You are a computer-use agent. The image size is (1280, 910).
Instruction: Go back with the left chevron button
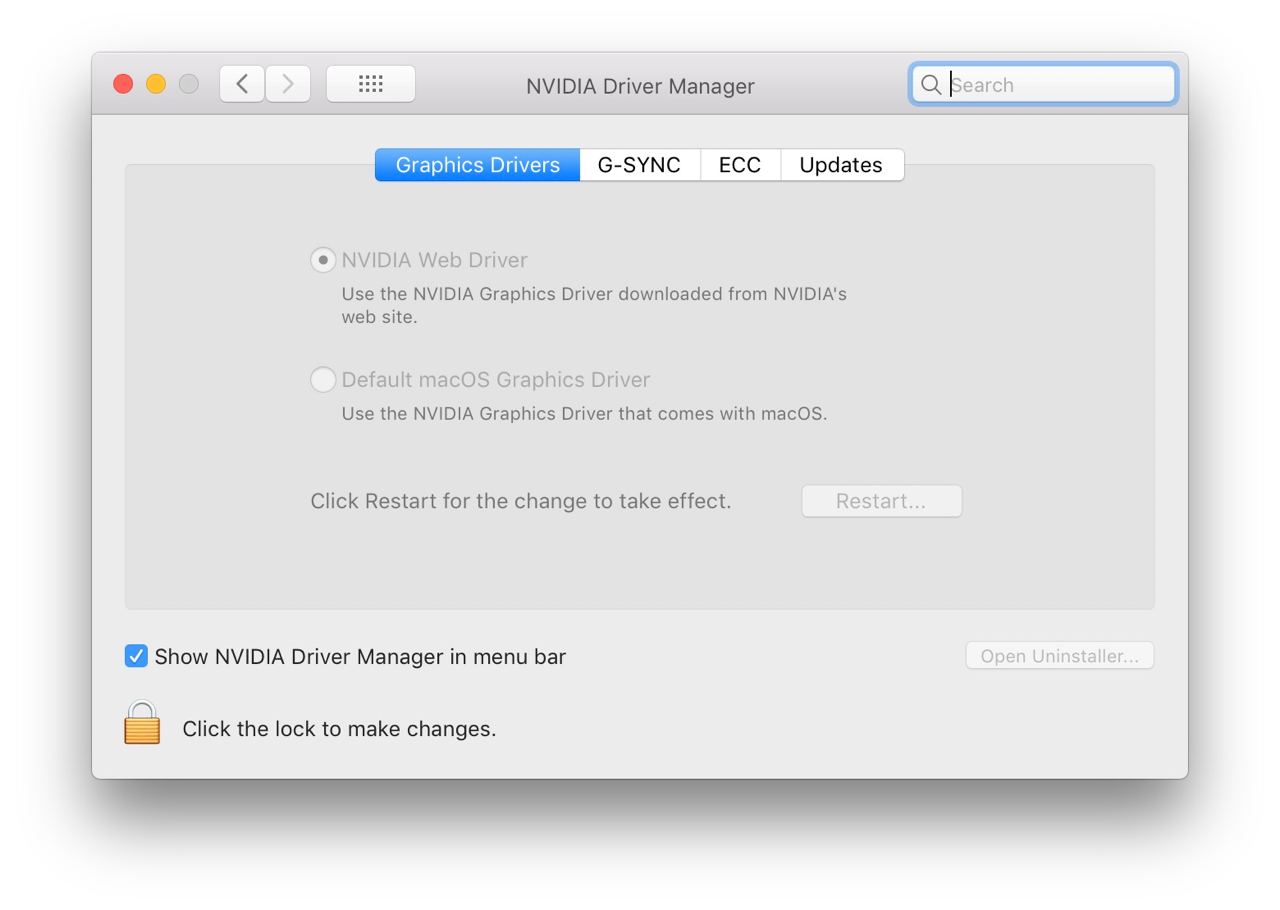coord(242,84)
